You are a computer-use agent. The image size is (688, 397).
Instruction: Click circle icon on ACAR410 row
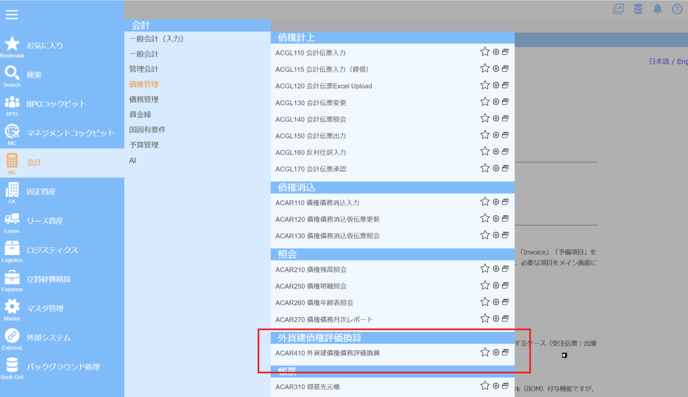pos(496,352)
